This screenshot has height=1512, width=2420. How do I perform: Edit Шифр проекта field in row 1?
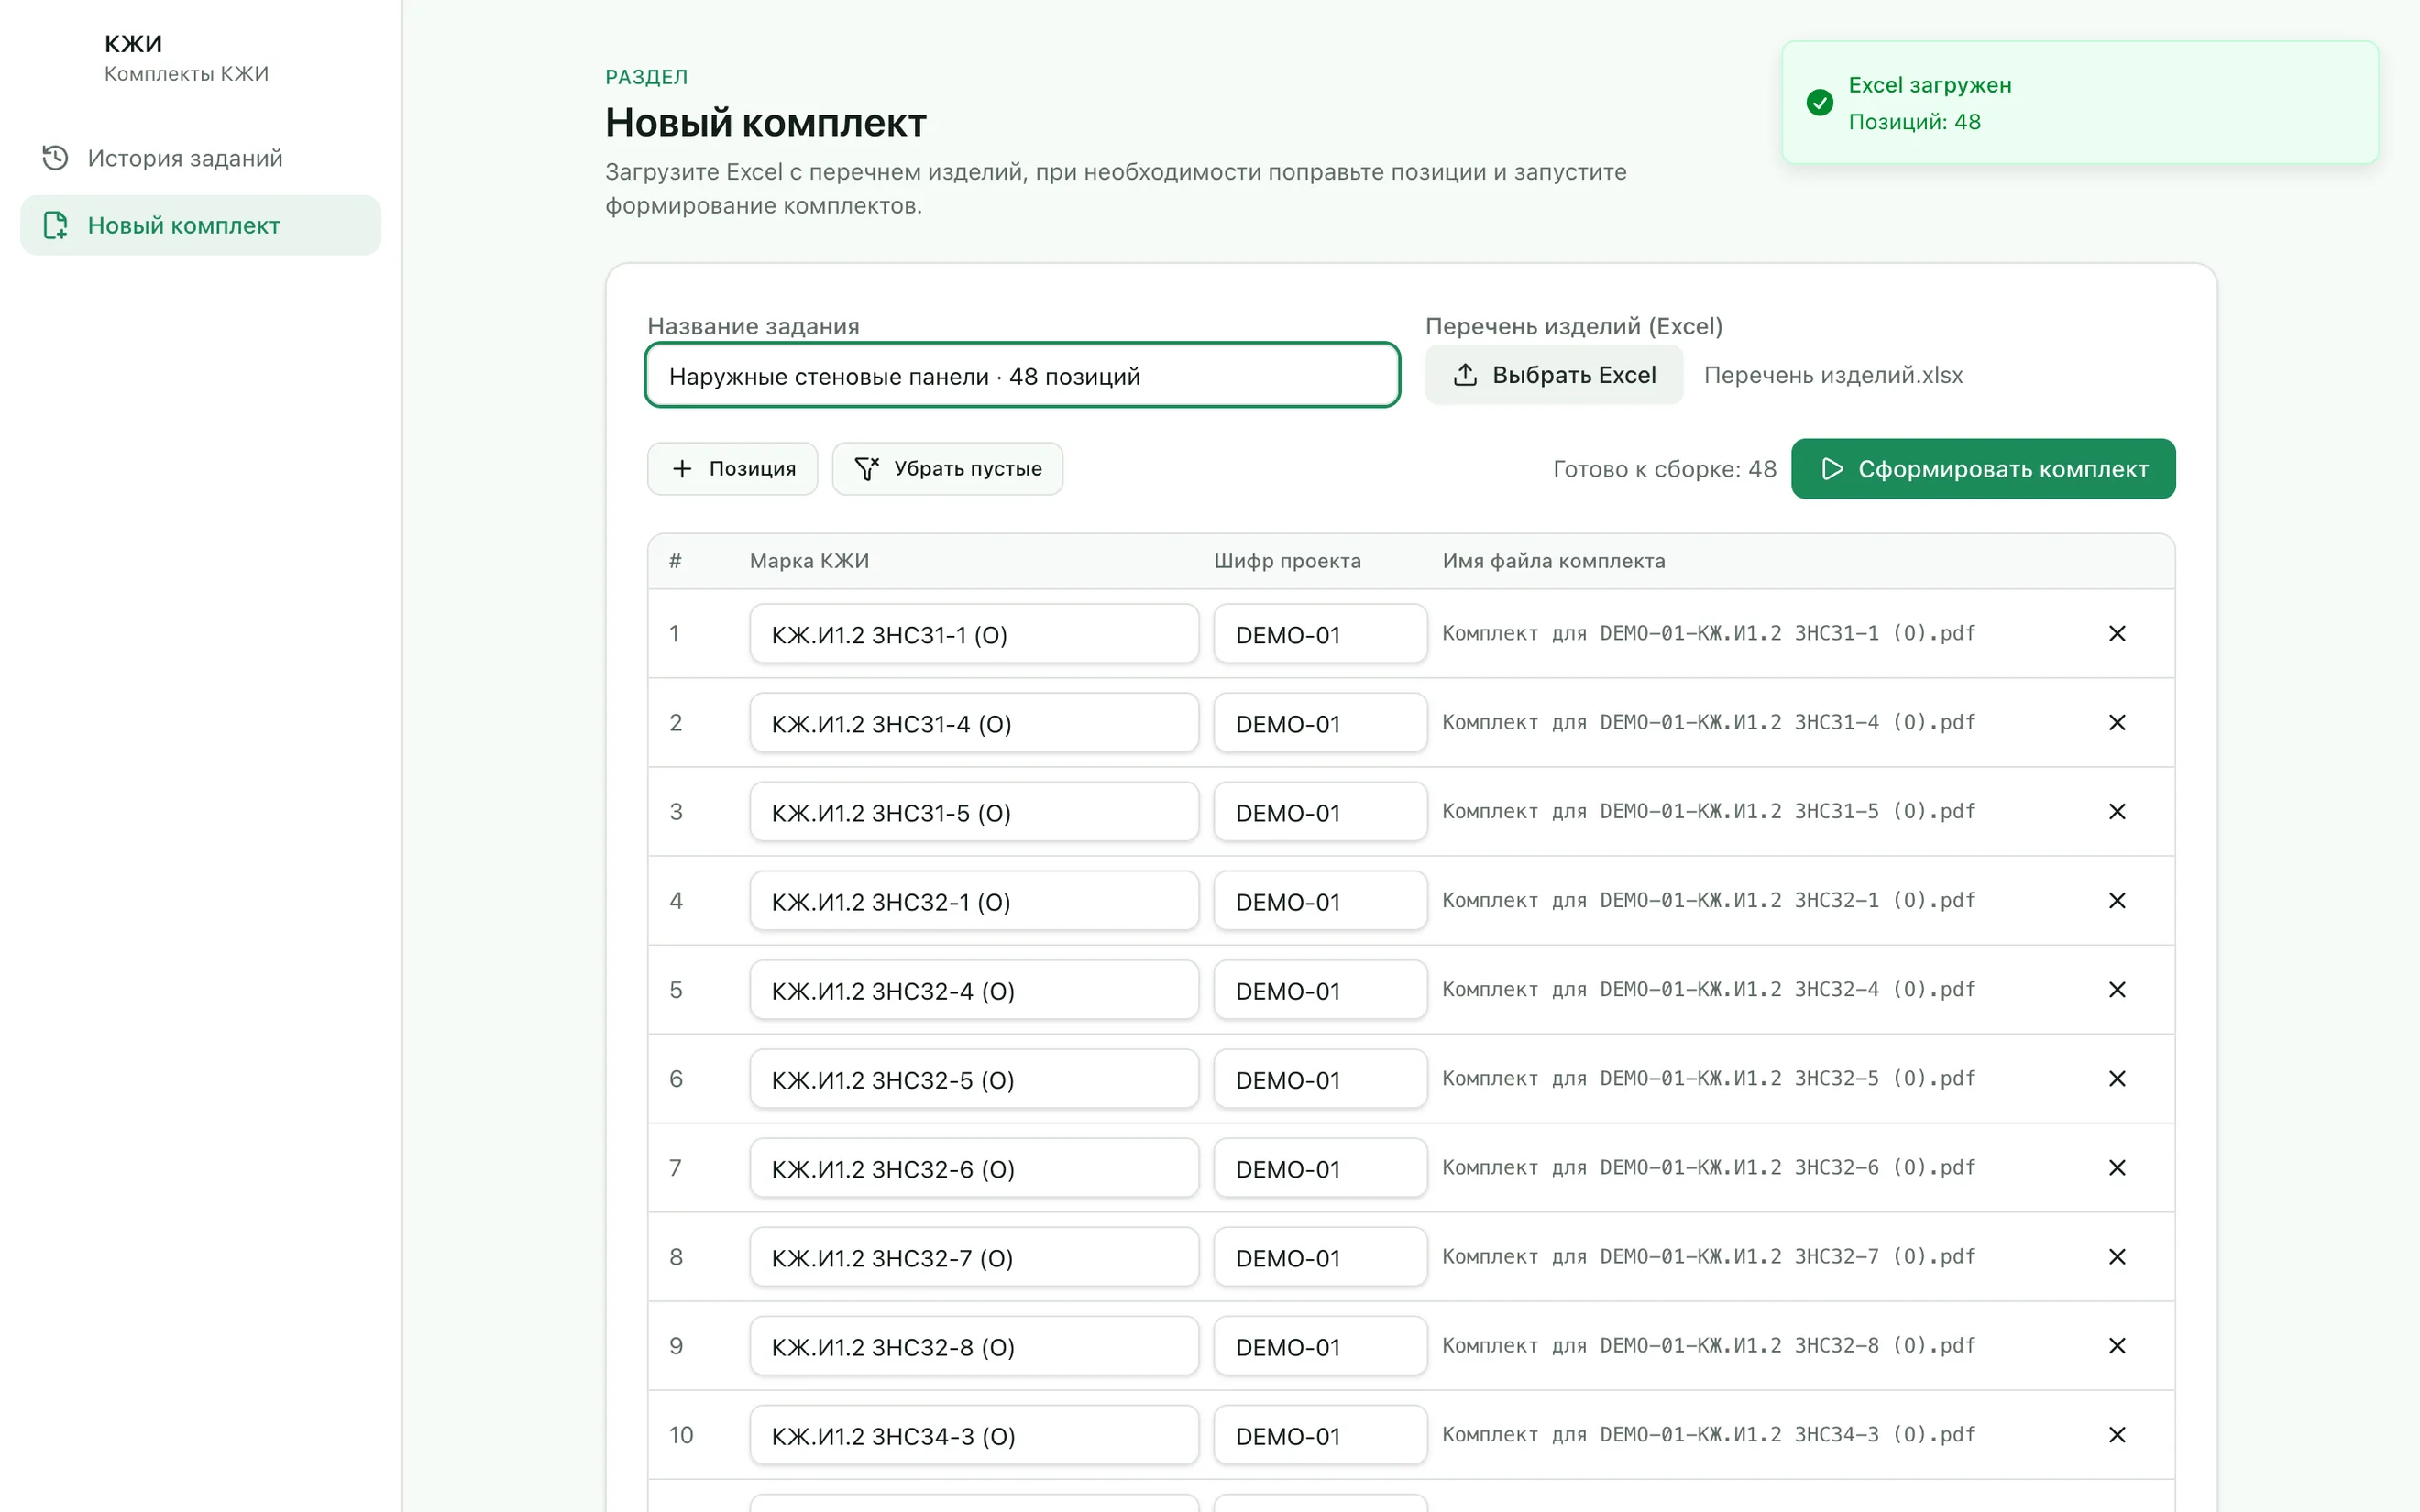1320,634
